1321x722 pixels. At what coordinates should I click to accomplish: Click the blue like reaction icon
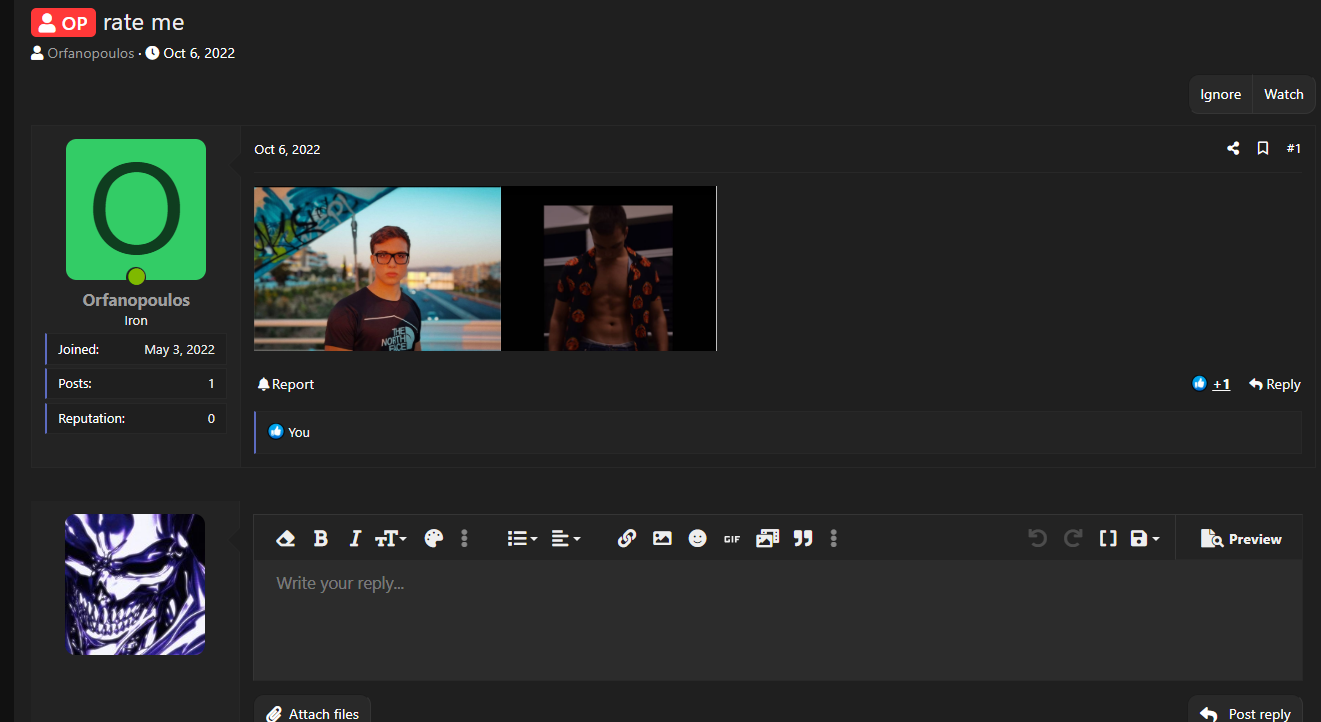[1199, 383]
